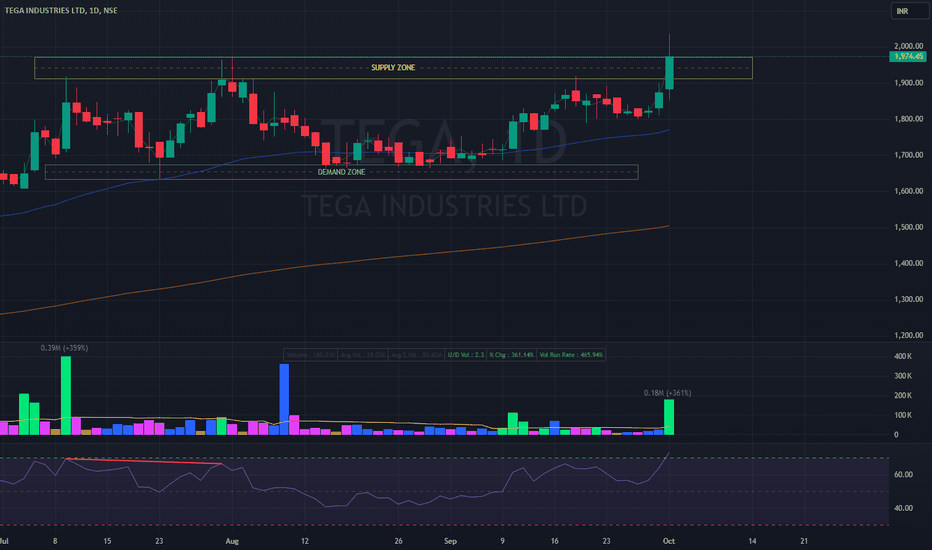The height and width of the screenshot is (550, 932).
Task: Click the latest green volume bar at Oct
Action: point(669,417)
